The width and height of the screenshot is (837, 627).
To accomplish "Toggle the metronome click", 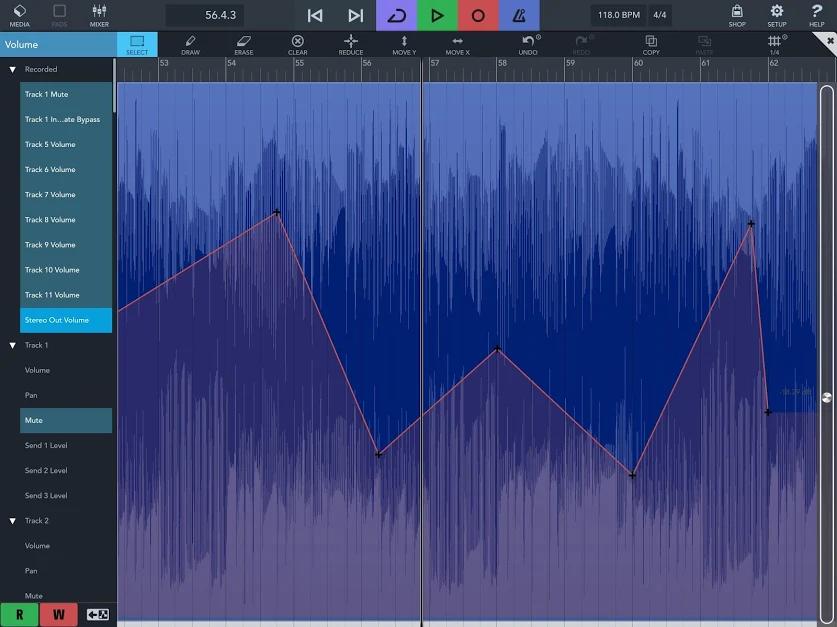I will (x=519, y=15).
